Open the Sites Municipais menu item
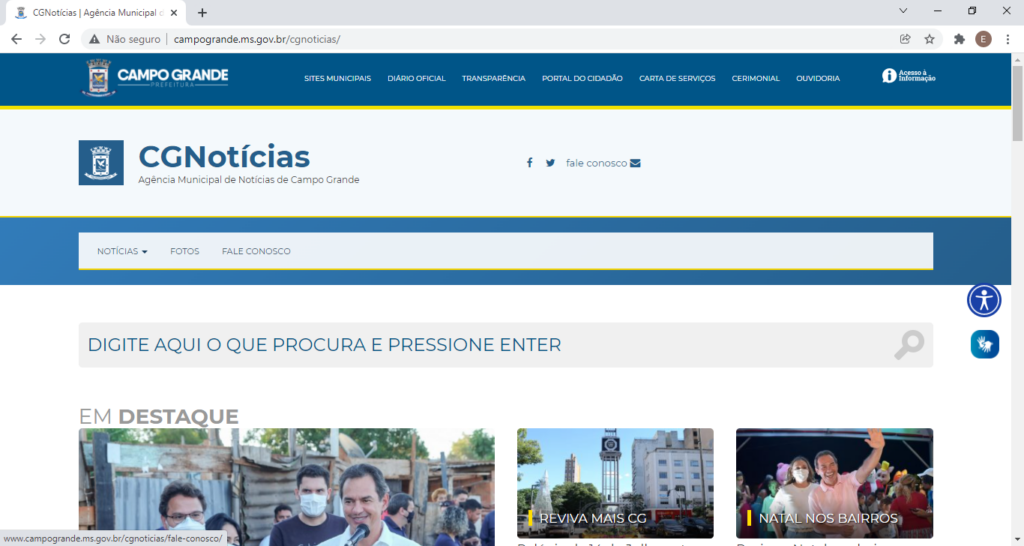This screenshot has width=1024, height=546. coord(338,78)
